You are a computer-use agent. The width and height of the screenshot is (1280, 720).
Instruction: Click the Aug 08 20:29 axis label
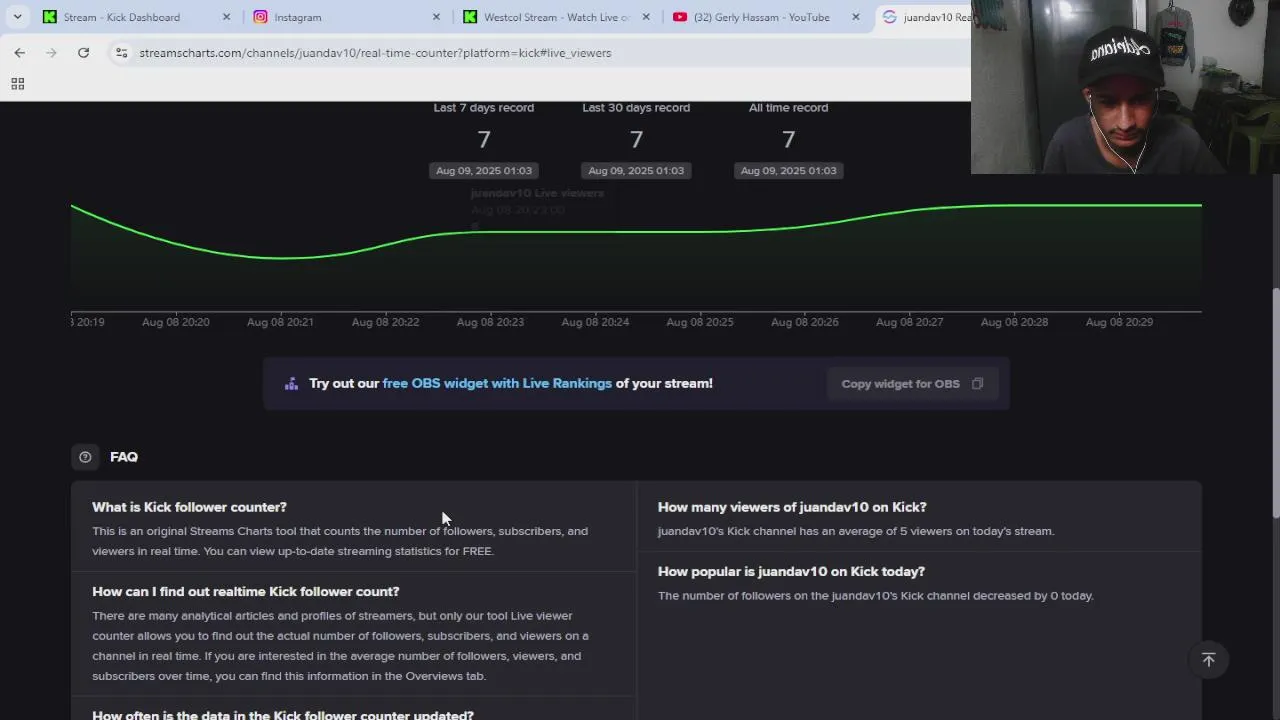tap(1119, 322)
